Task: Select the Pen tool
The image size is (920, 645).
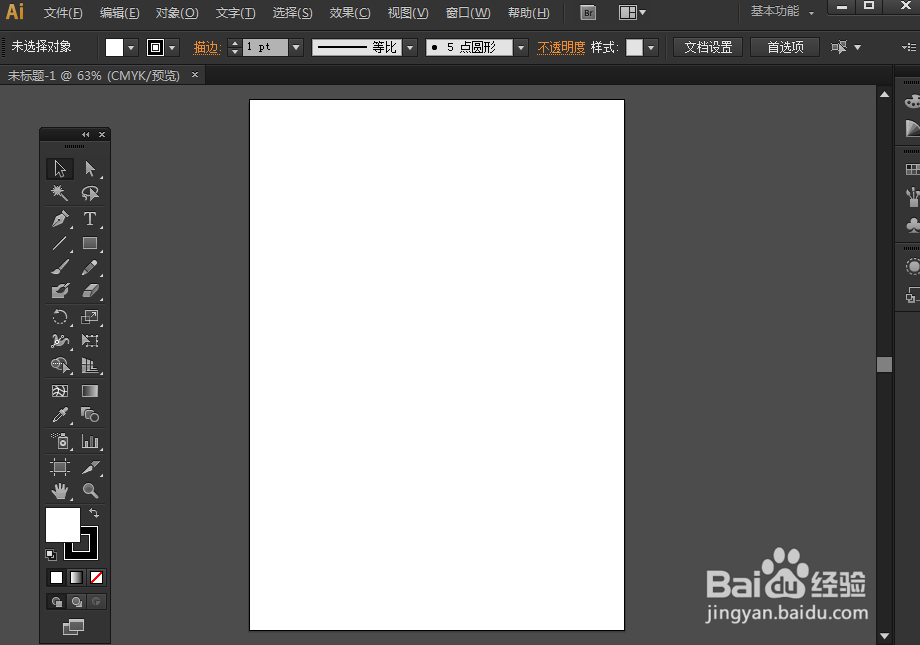Action: pos(60,219)
